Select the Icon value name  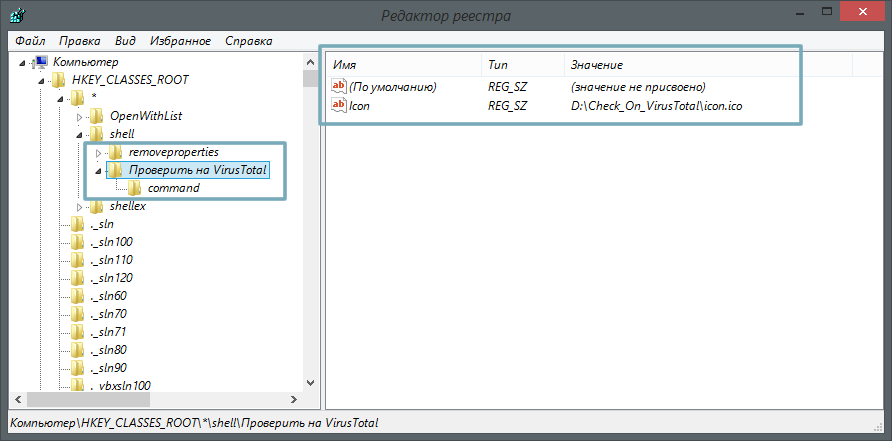tap(360, 105)
